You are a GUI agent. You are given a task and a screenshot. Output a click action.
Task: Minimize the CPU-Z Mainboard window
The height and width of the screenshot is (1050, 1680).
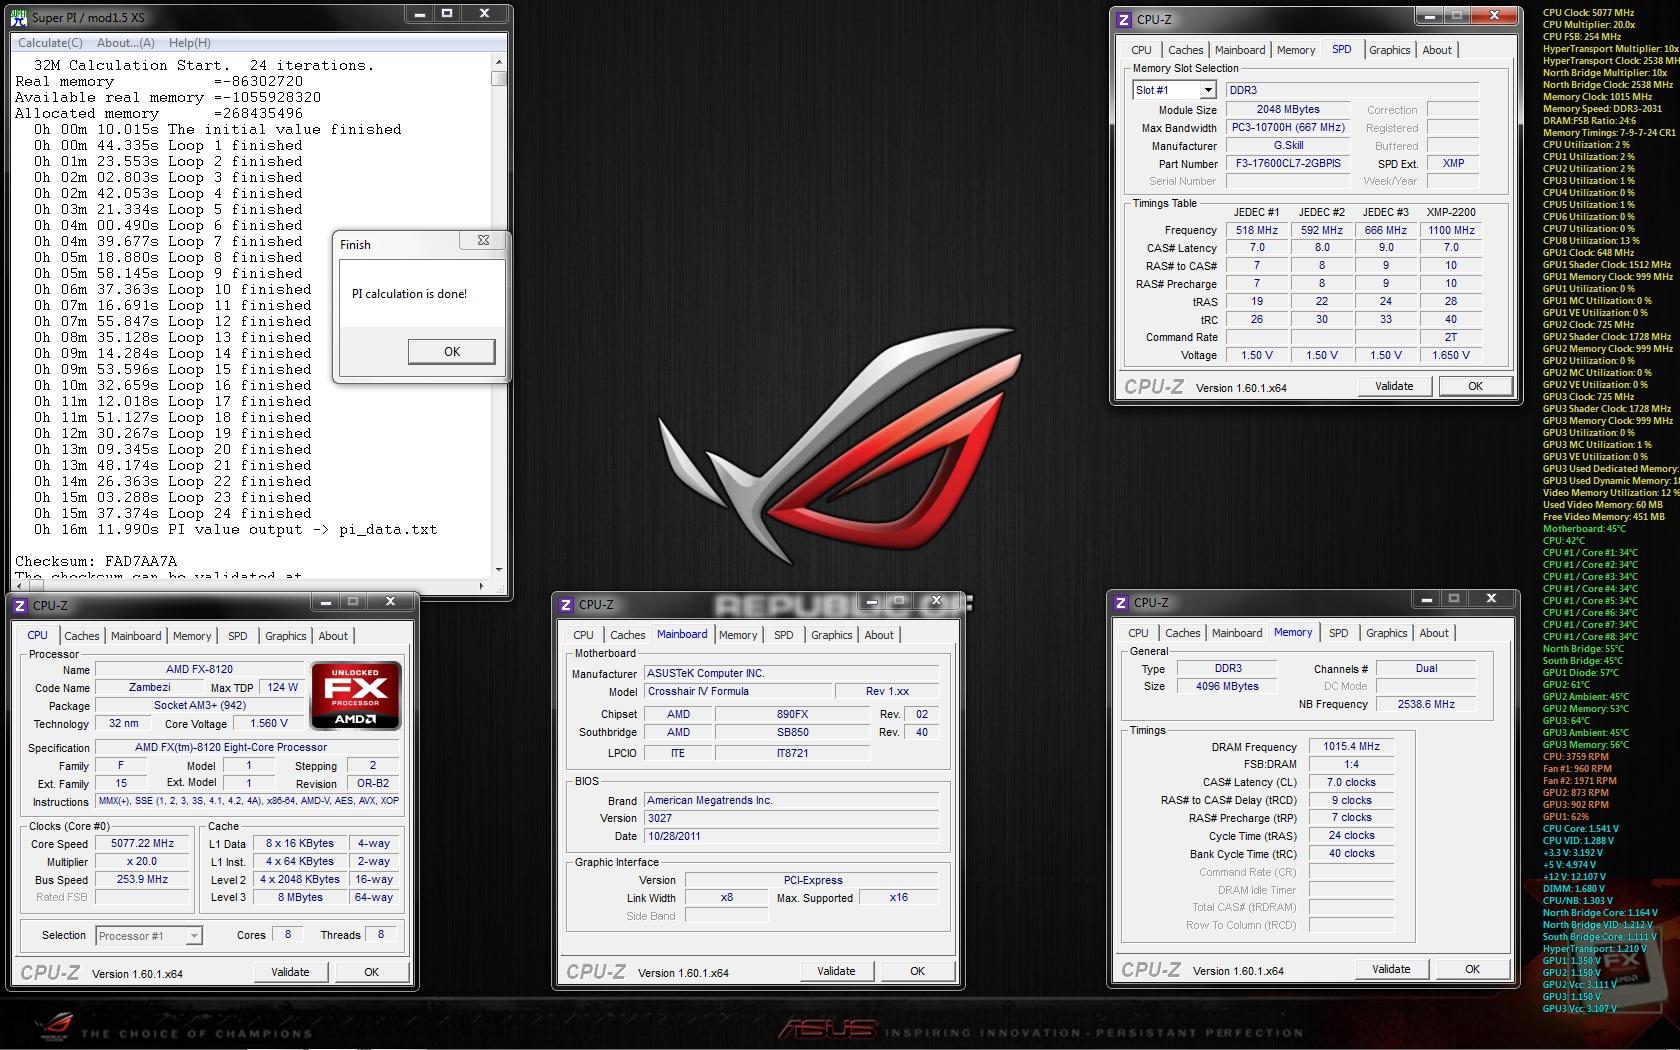[x=874, y=601]
